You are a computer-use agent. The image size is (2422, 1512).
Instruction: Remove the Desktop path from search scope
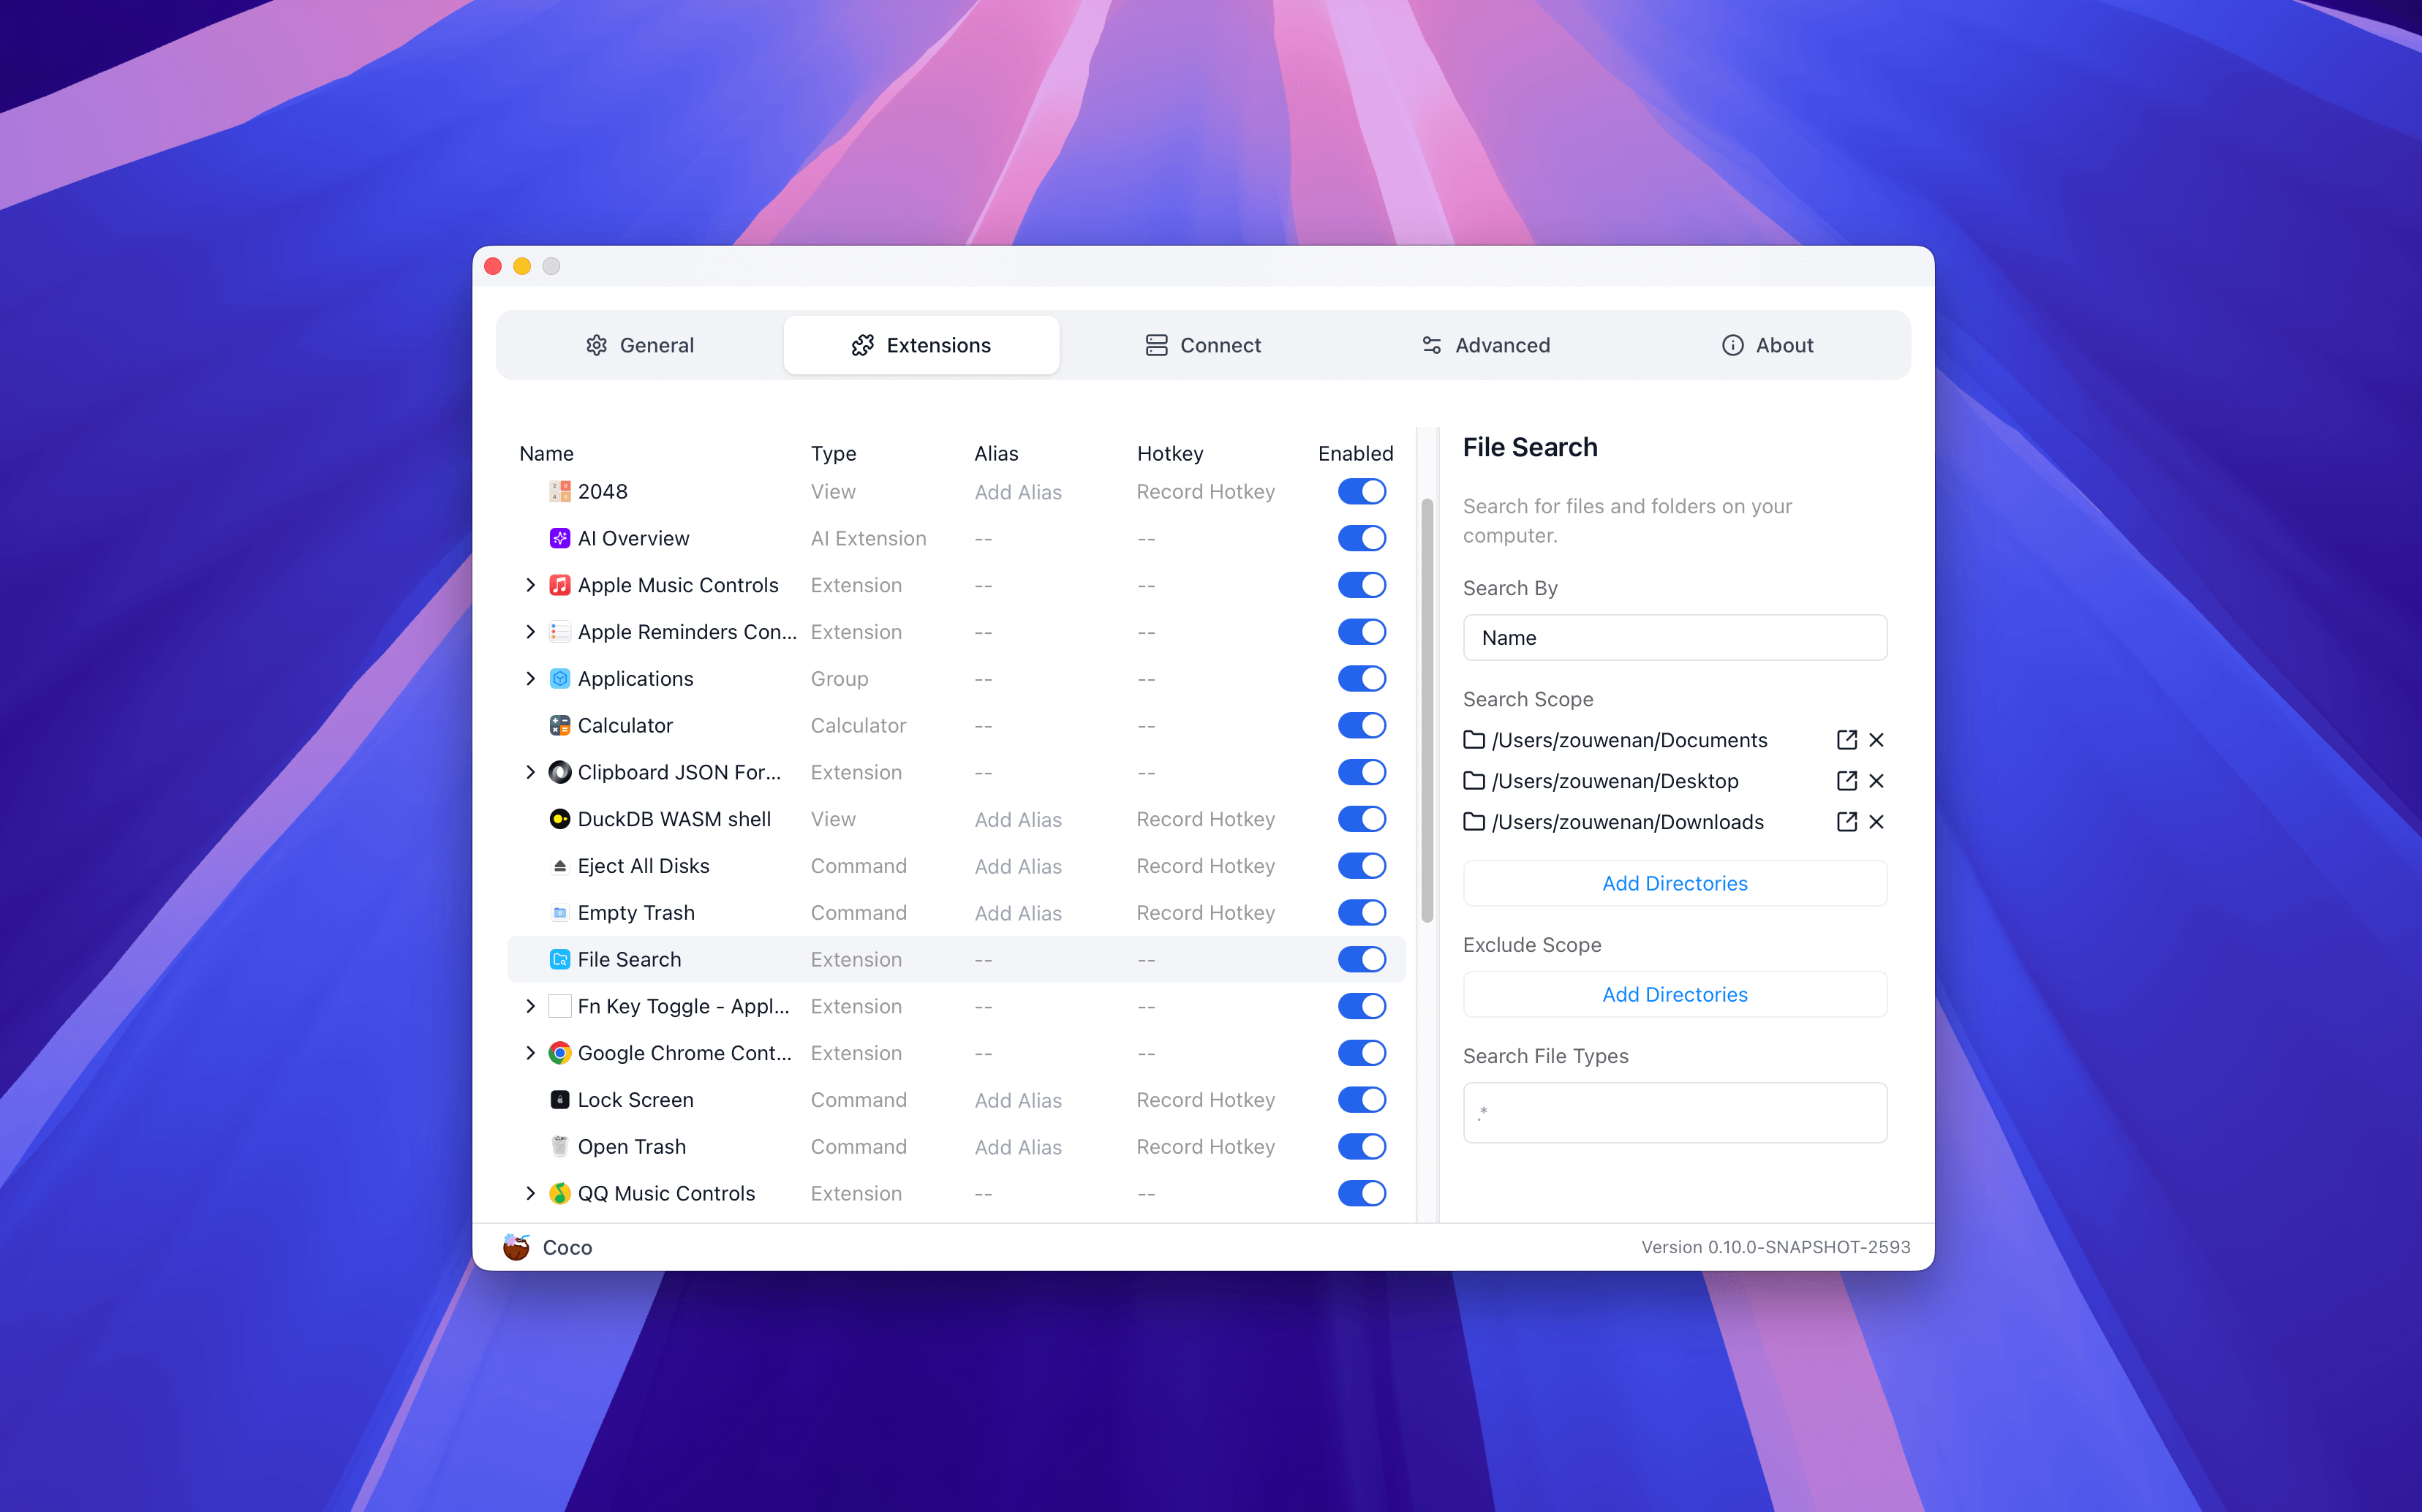click(1876, 781)
